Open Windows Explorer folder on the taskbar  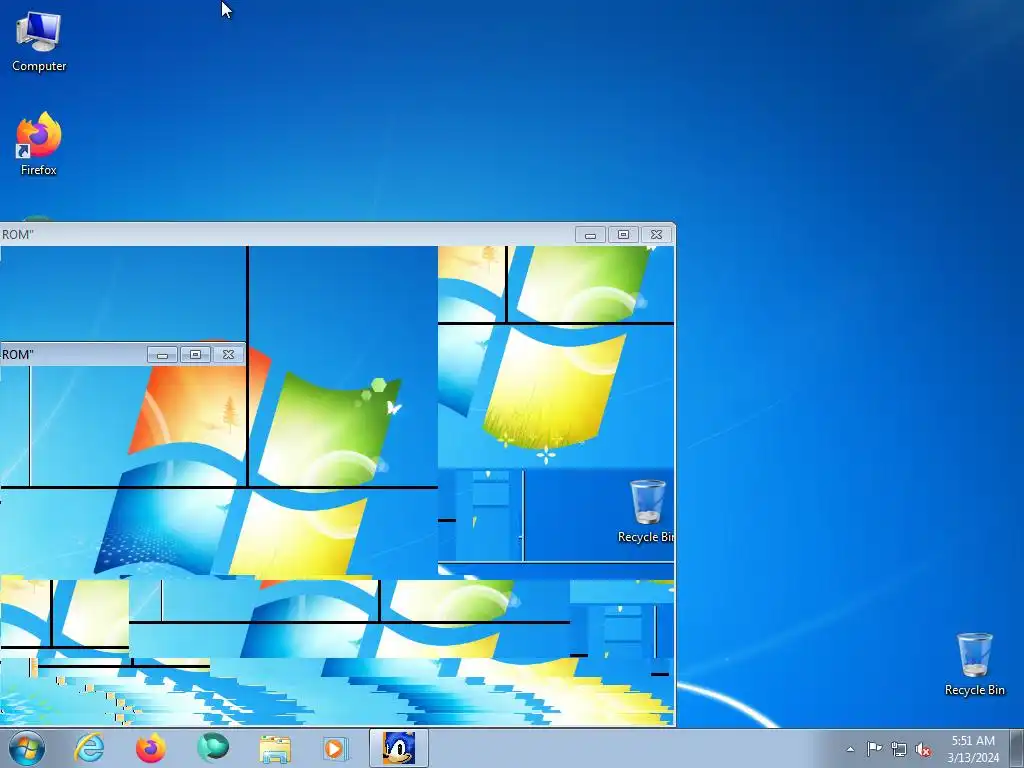[275, 748]
